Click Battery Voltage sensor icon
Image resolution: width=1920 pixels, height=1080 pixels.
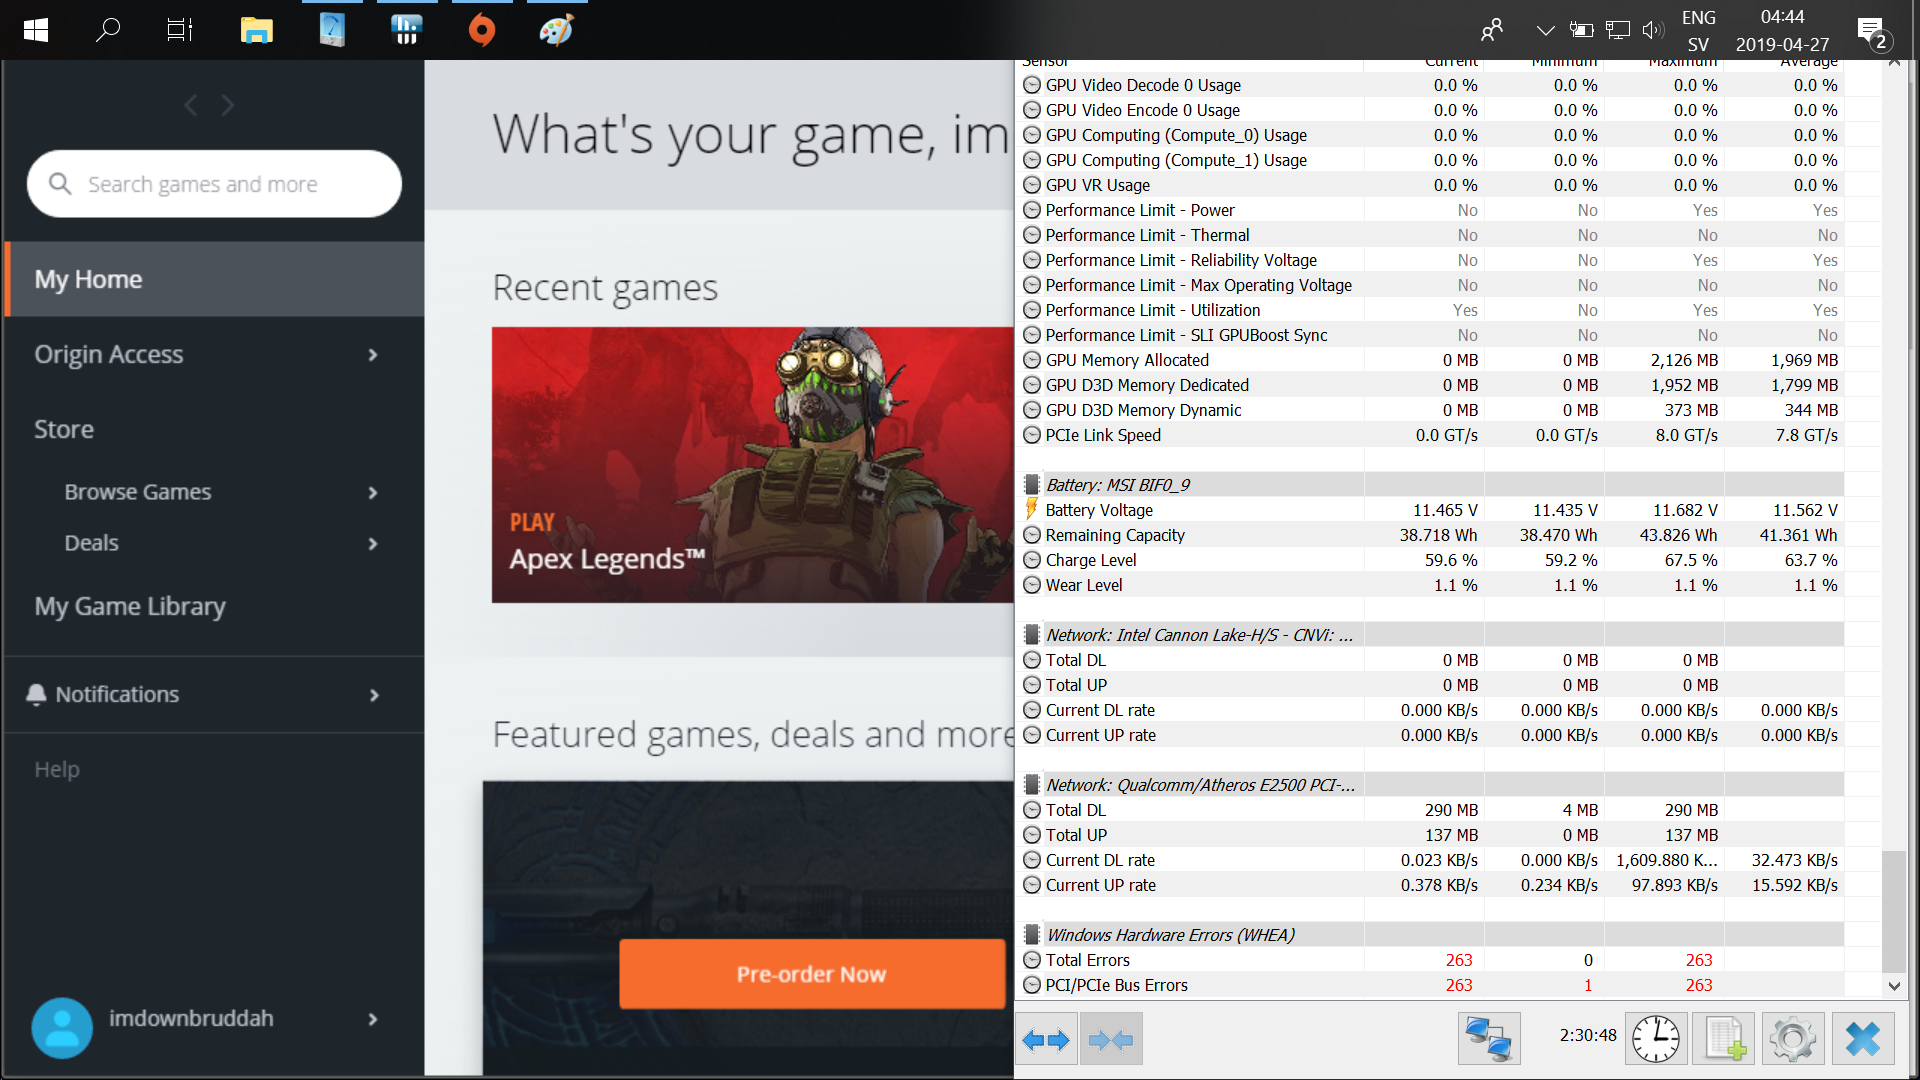pyautogui.click(x=1032, y=509)
